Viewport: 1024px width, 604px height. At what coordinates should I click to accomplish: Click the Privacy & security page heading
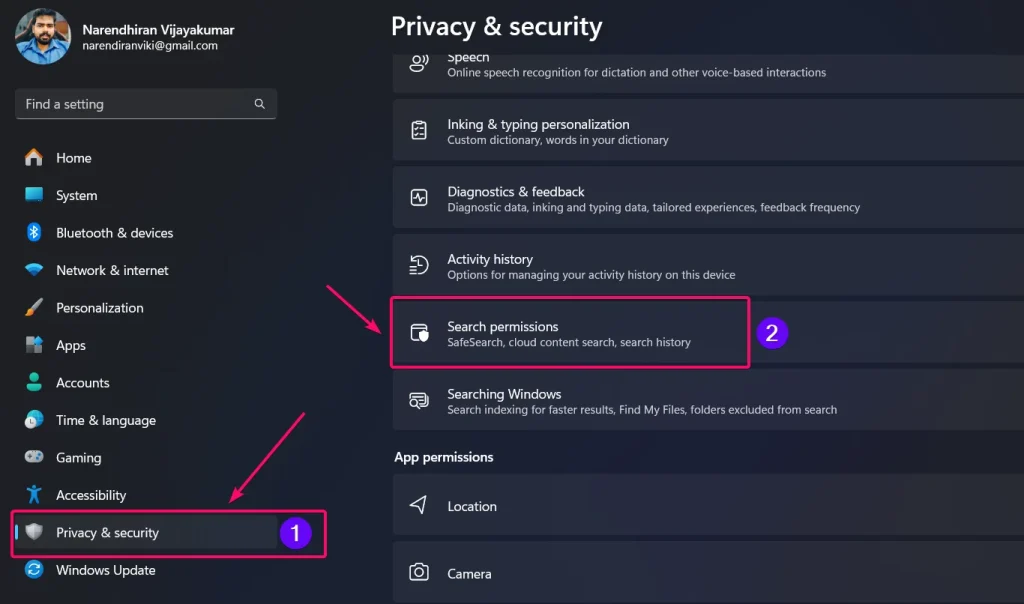[496, 26]
